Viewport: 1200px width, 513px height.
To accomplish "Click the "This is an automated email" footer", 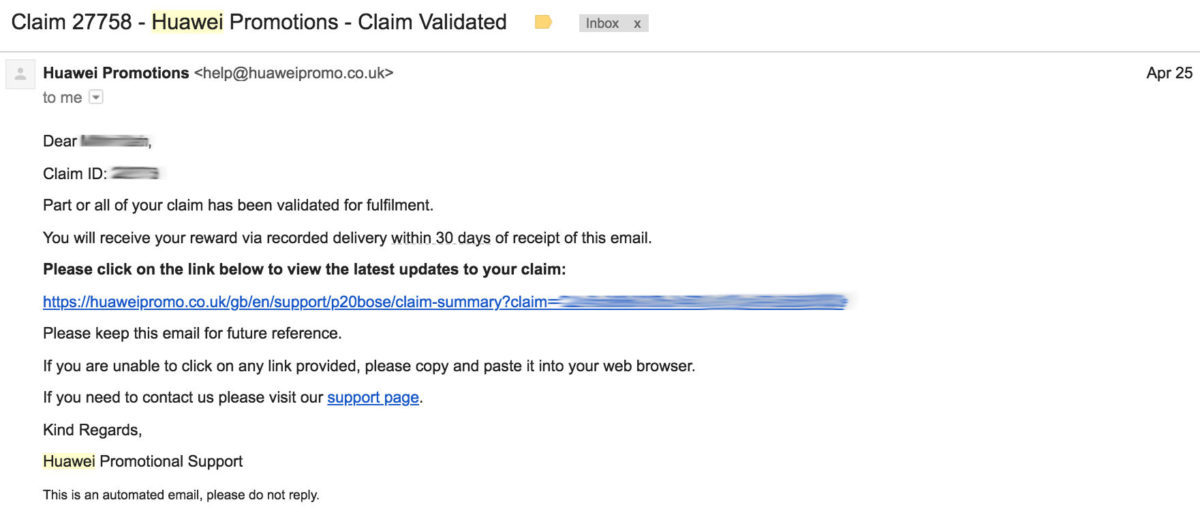I will [181, 494].
